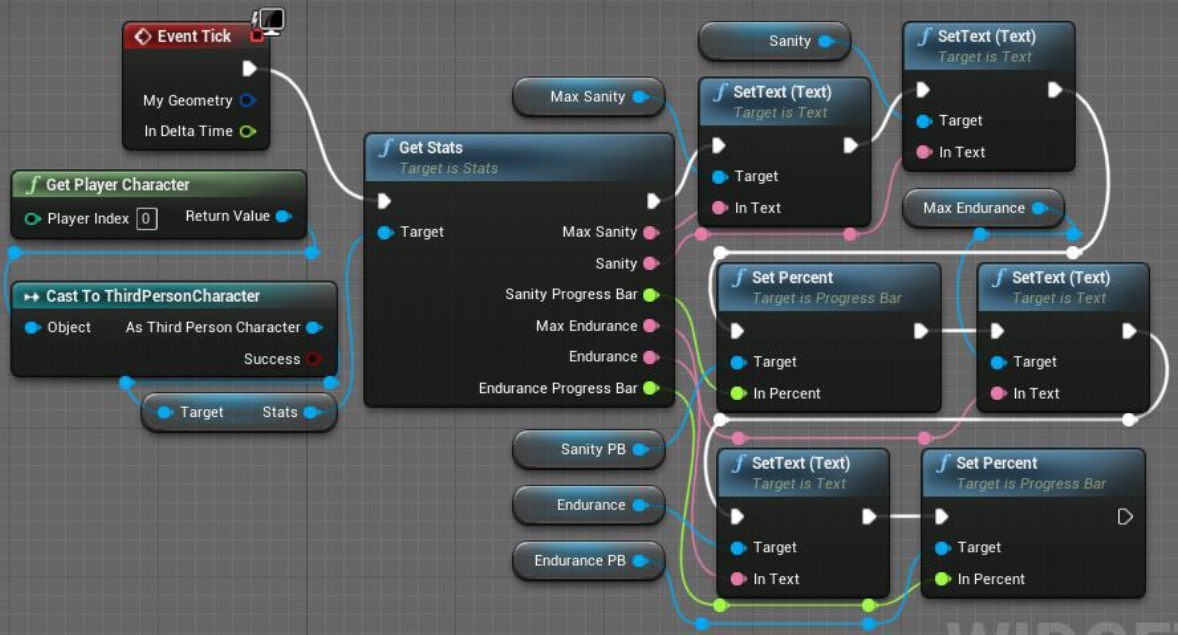The height and width of the screenshot is (635, 1178).
Task: Select the Get Stats node title
Action: [430, 148]
